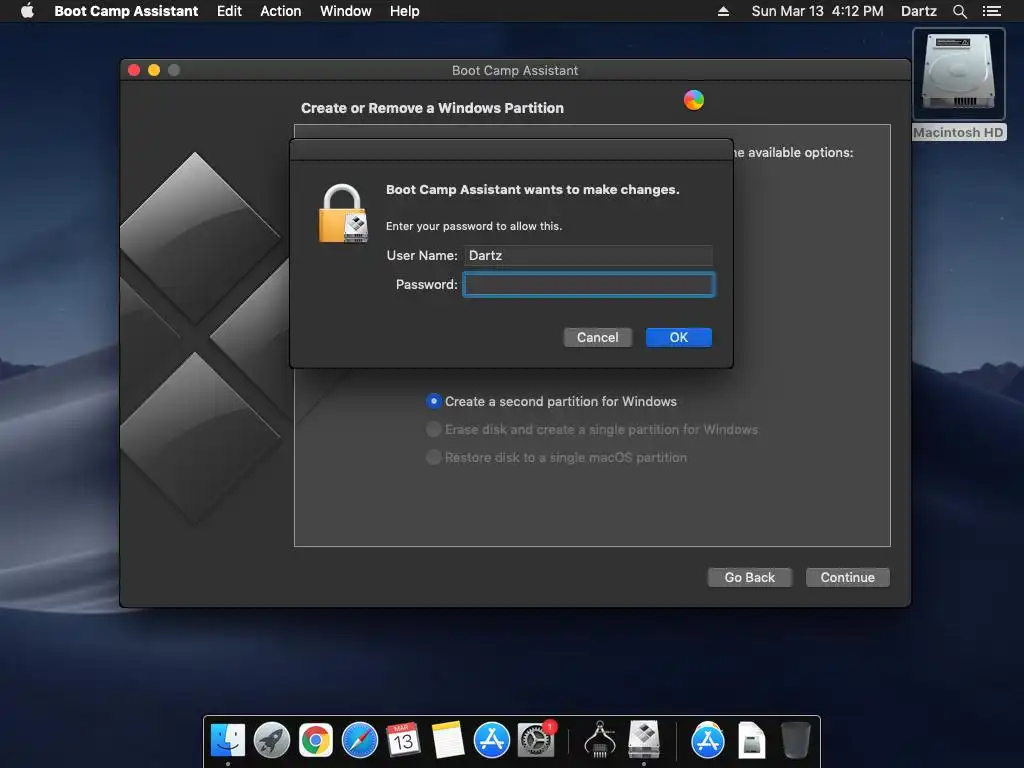Open the Action menu
The image size is (1024, 768).
[281, 11]
